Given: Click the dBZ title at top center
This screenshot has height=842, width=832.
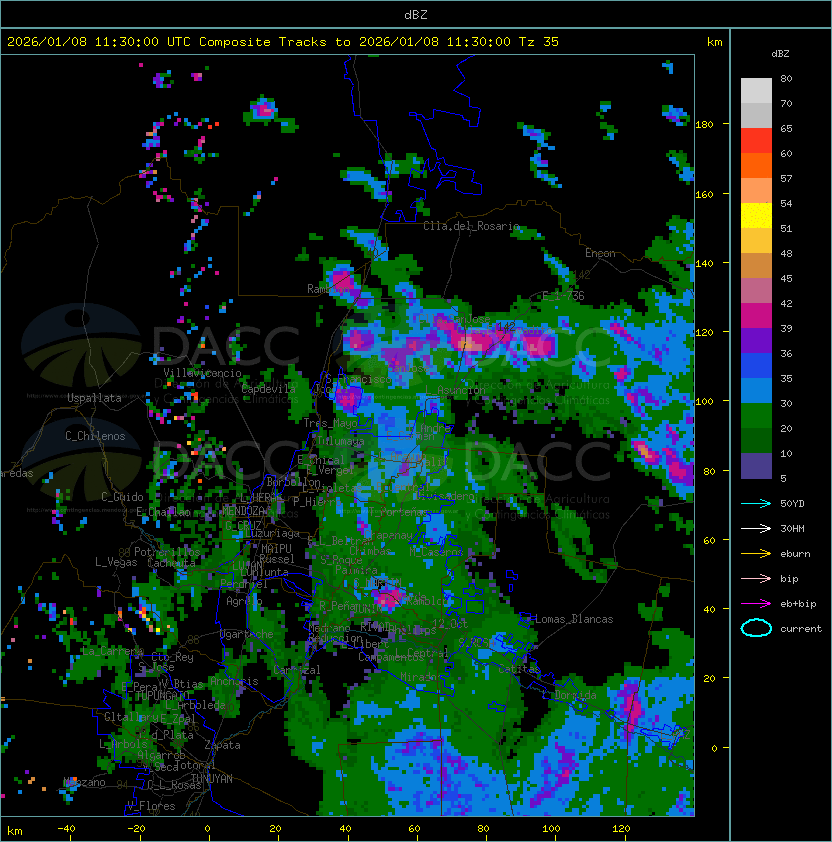Looking at the screenshot, I should click(416, 15).
